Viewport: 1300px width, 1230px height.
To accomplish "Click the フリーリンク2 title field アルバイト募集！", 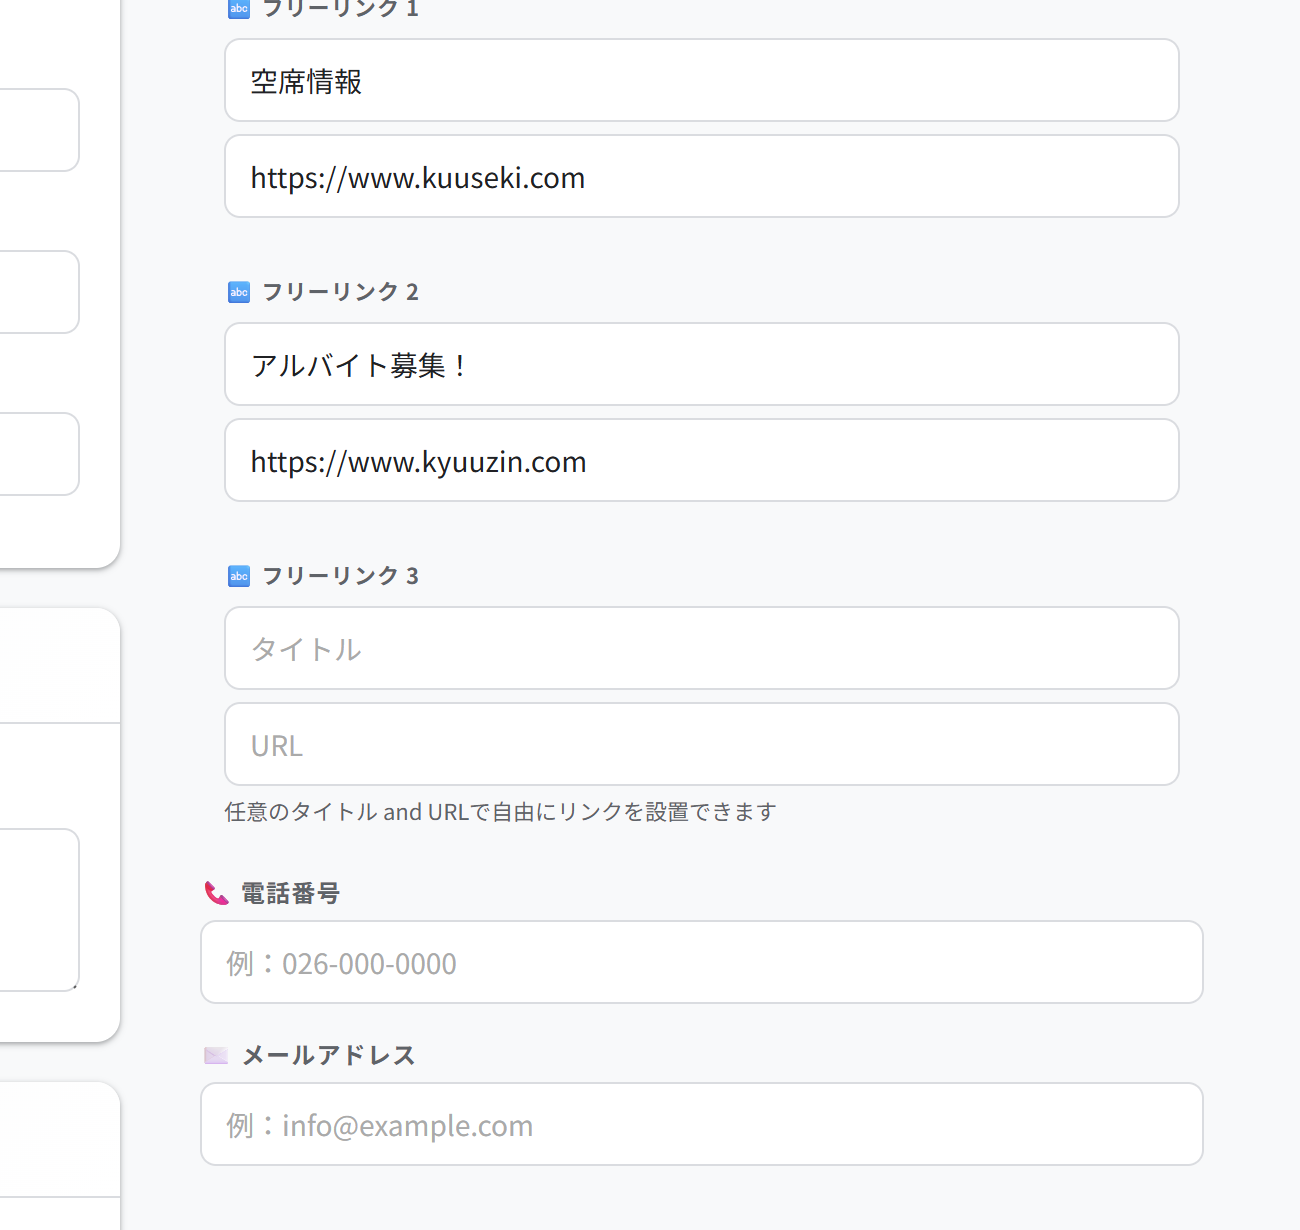I will pos(702,364).
